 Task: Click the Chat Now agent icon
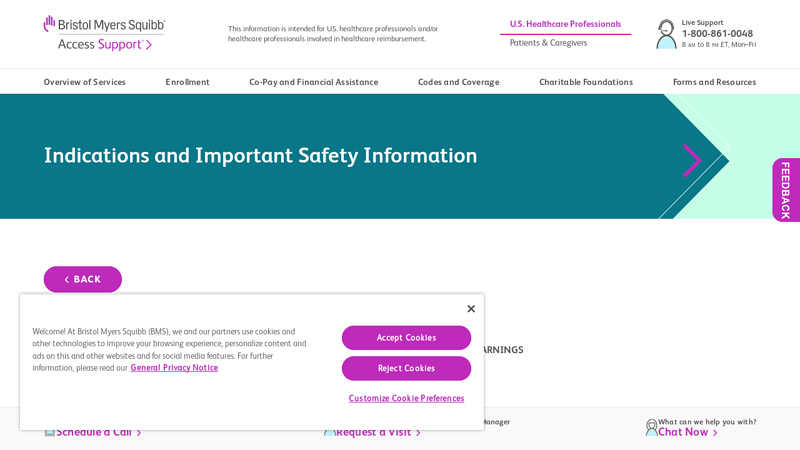tap(651, 428)
